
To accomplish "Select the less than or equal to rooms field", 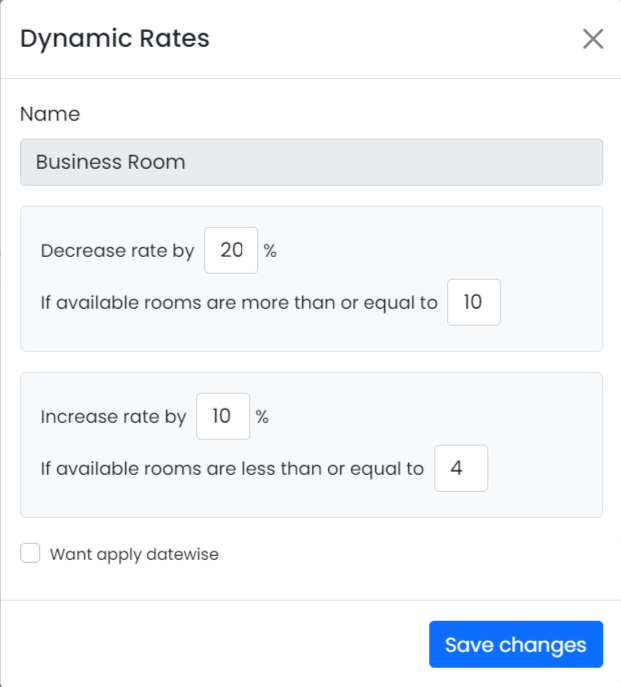I will pyautogui.click(x=461, y=468).
